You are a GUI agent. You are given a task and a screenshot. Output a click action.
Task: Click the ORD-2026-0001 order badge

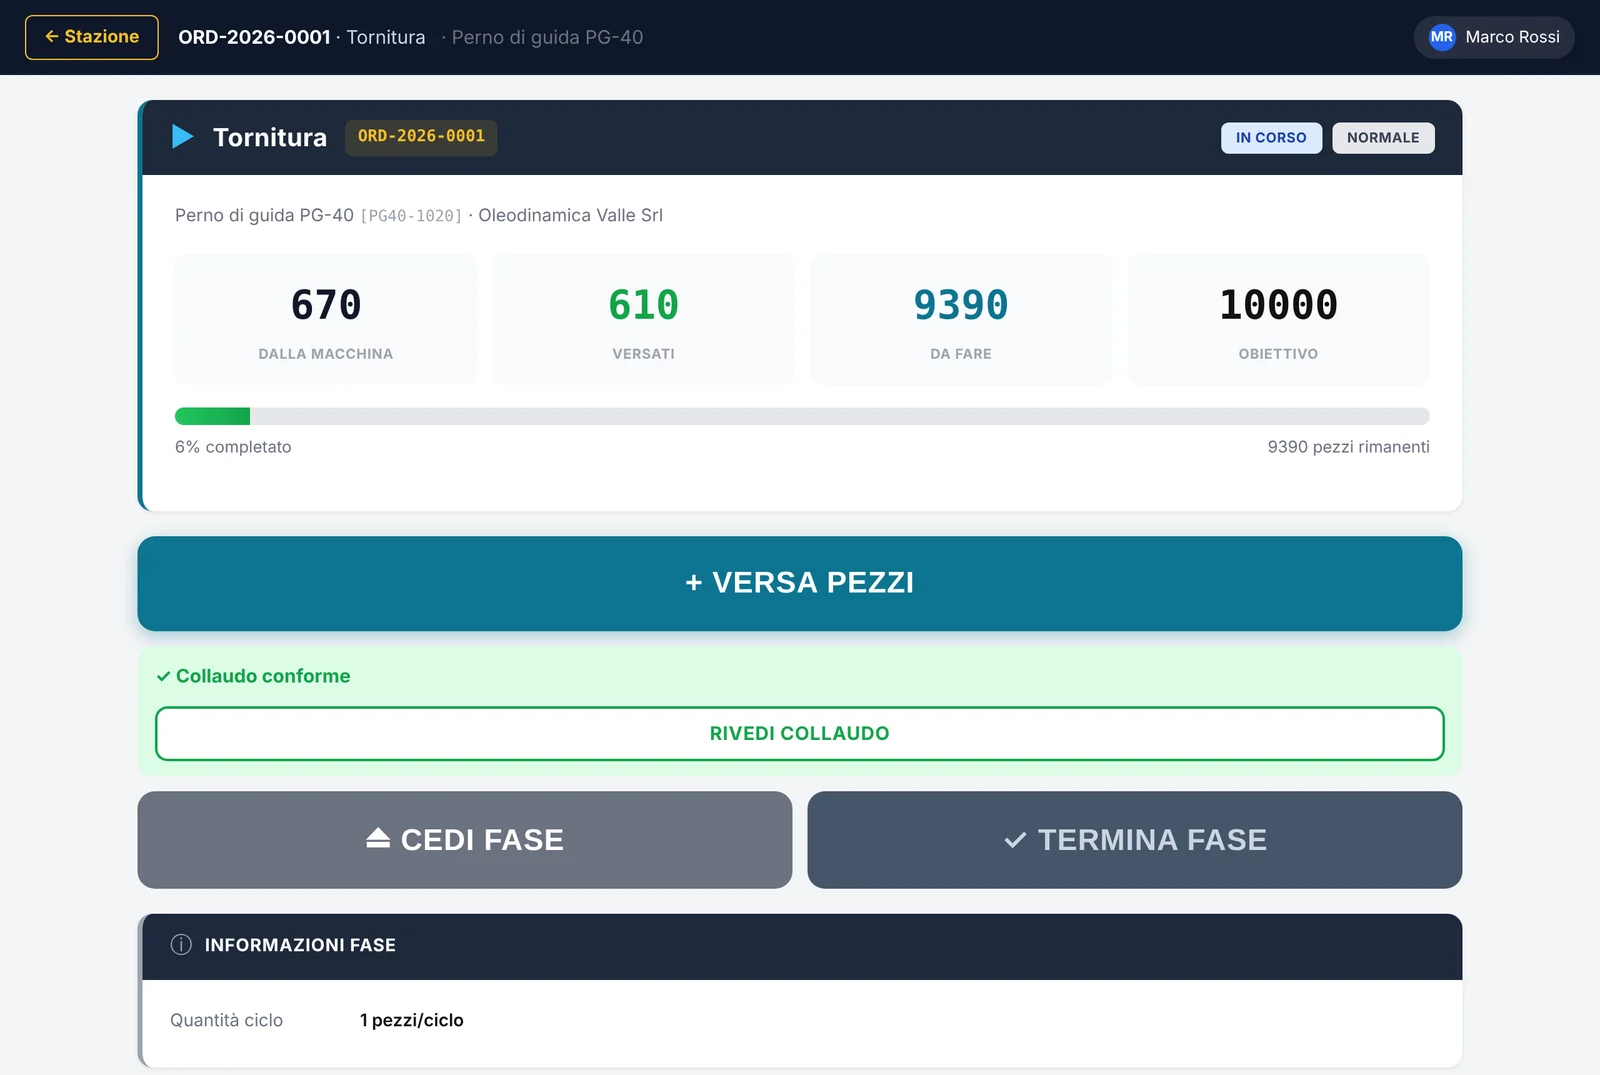[421, 137]
